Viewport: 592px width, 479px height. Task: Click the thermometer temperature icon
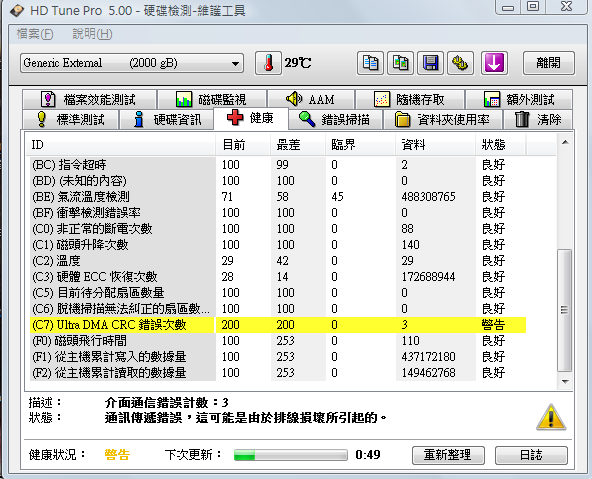pyautogui.click(x=268, y=63)
